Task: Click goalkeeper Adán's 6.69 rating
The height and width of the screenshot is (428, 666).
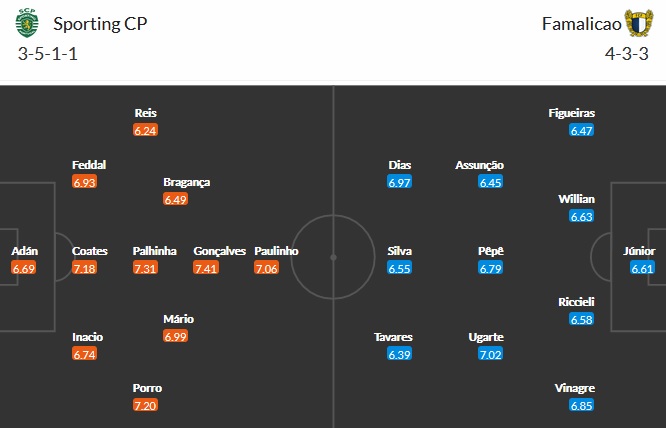Action: click(x=24, y=268)
